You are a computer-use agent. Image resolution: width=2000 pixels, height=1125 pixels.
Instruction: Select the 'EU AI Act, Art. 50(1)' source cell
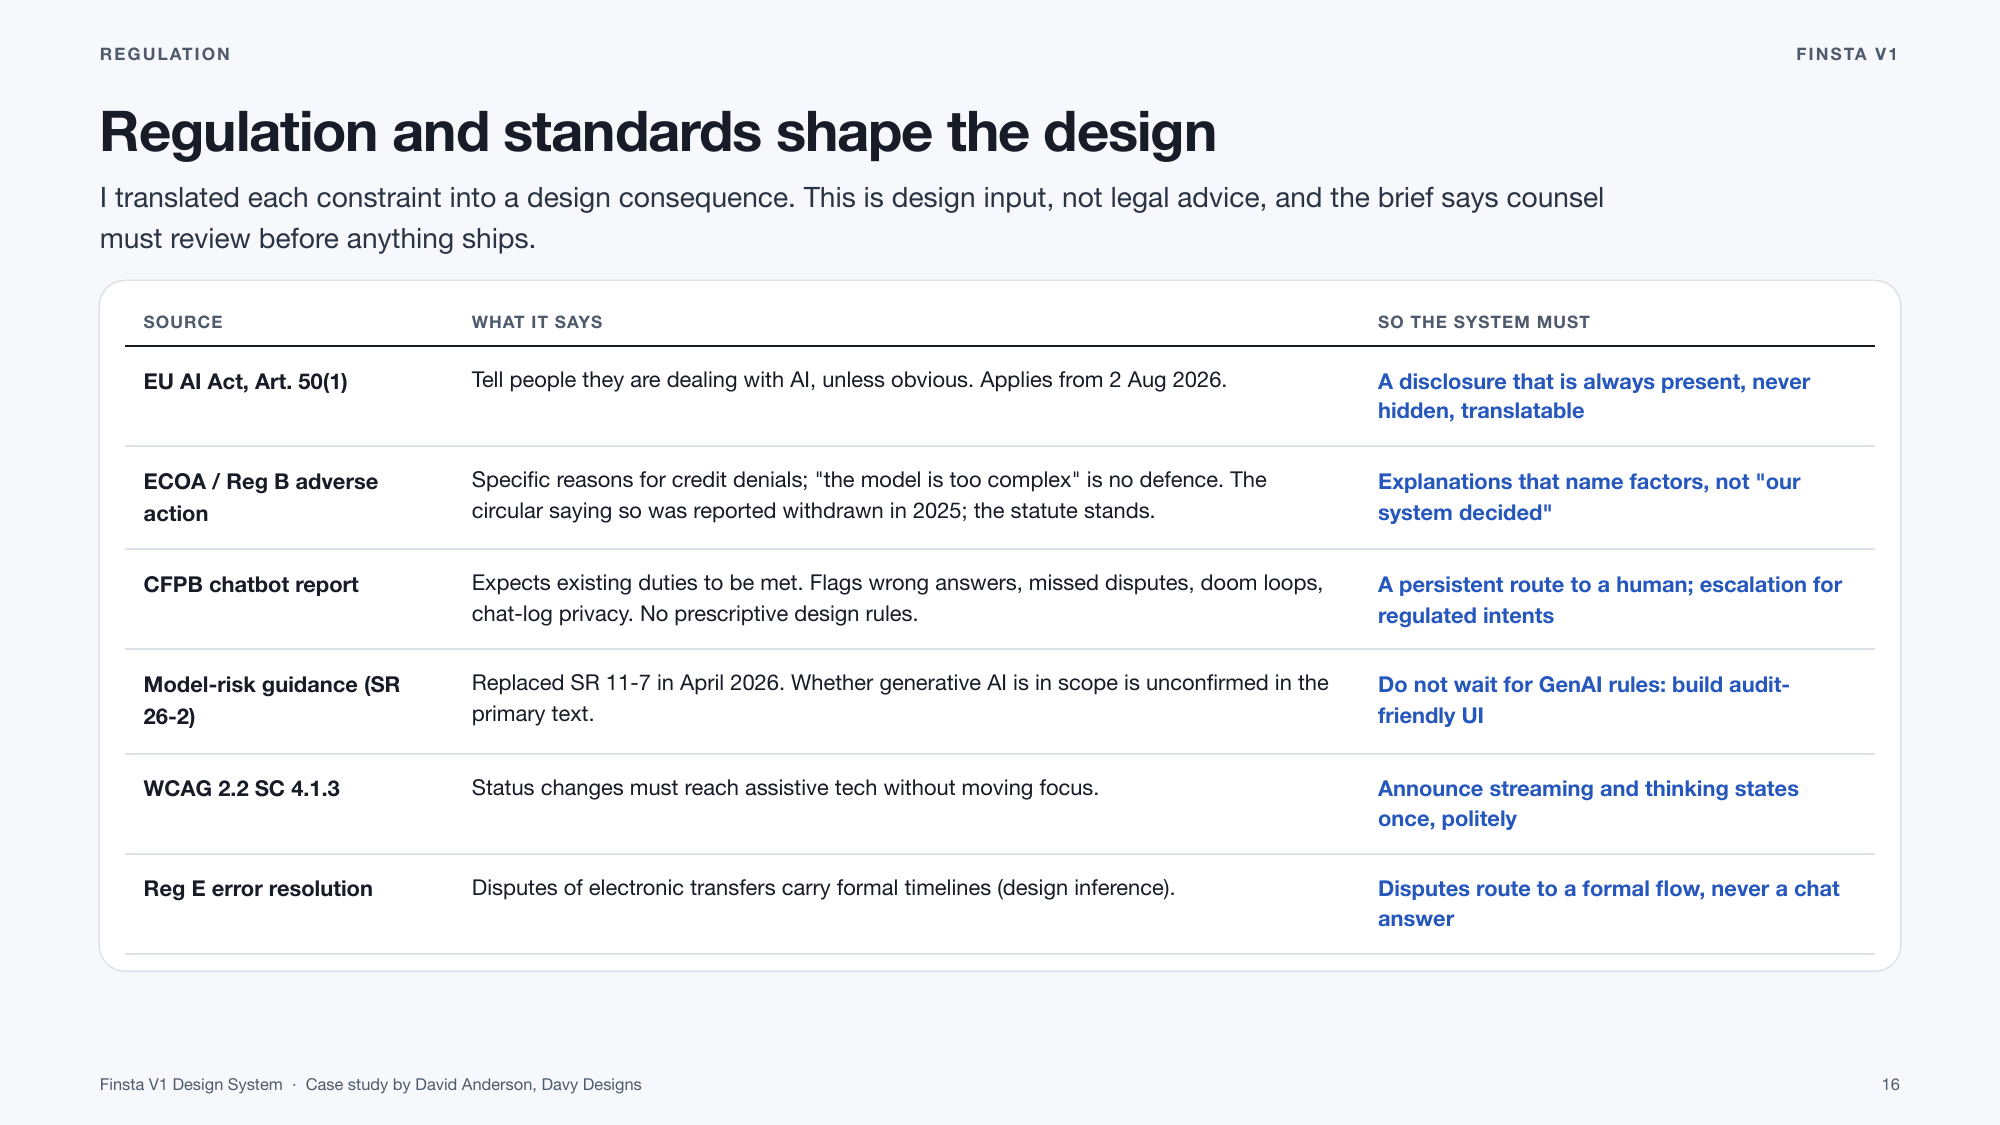[x=245, y=382]
